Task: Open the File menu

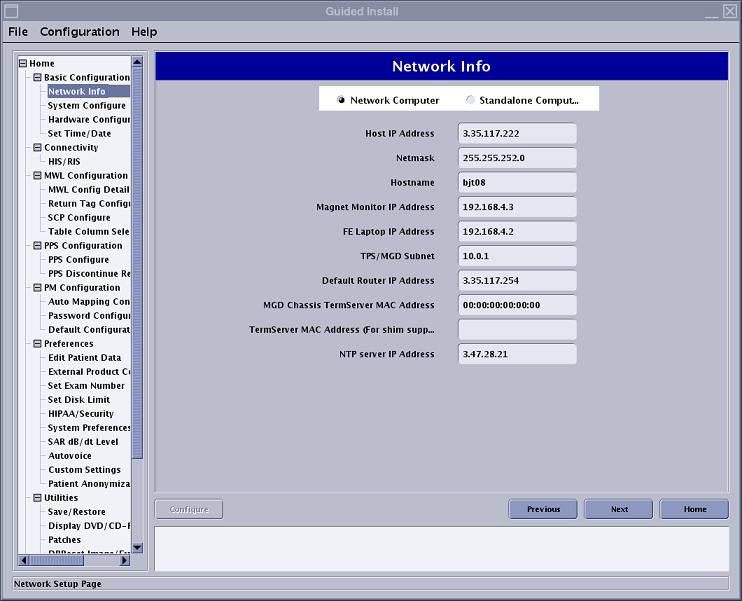Action: [x=18, y=32]
